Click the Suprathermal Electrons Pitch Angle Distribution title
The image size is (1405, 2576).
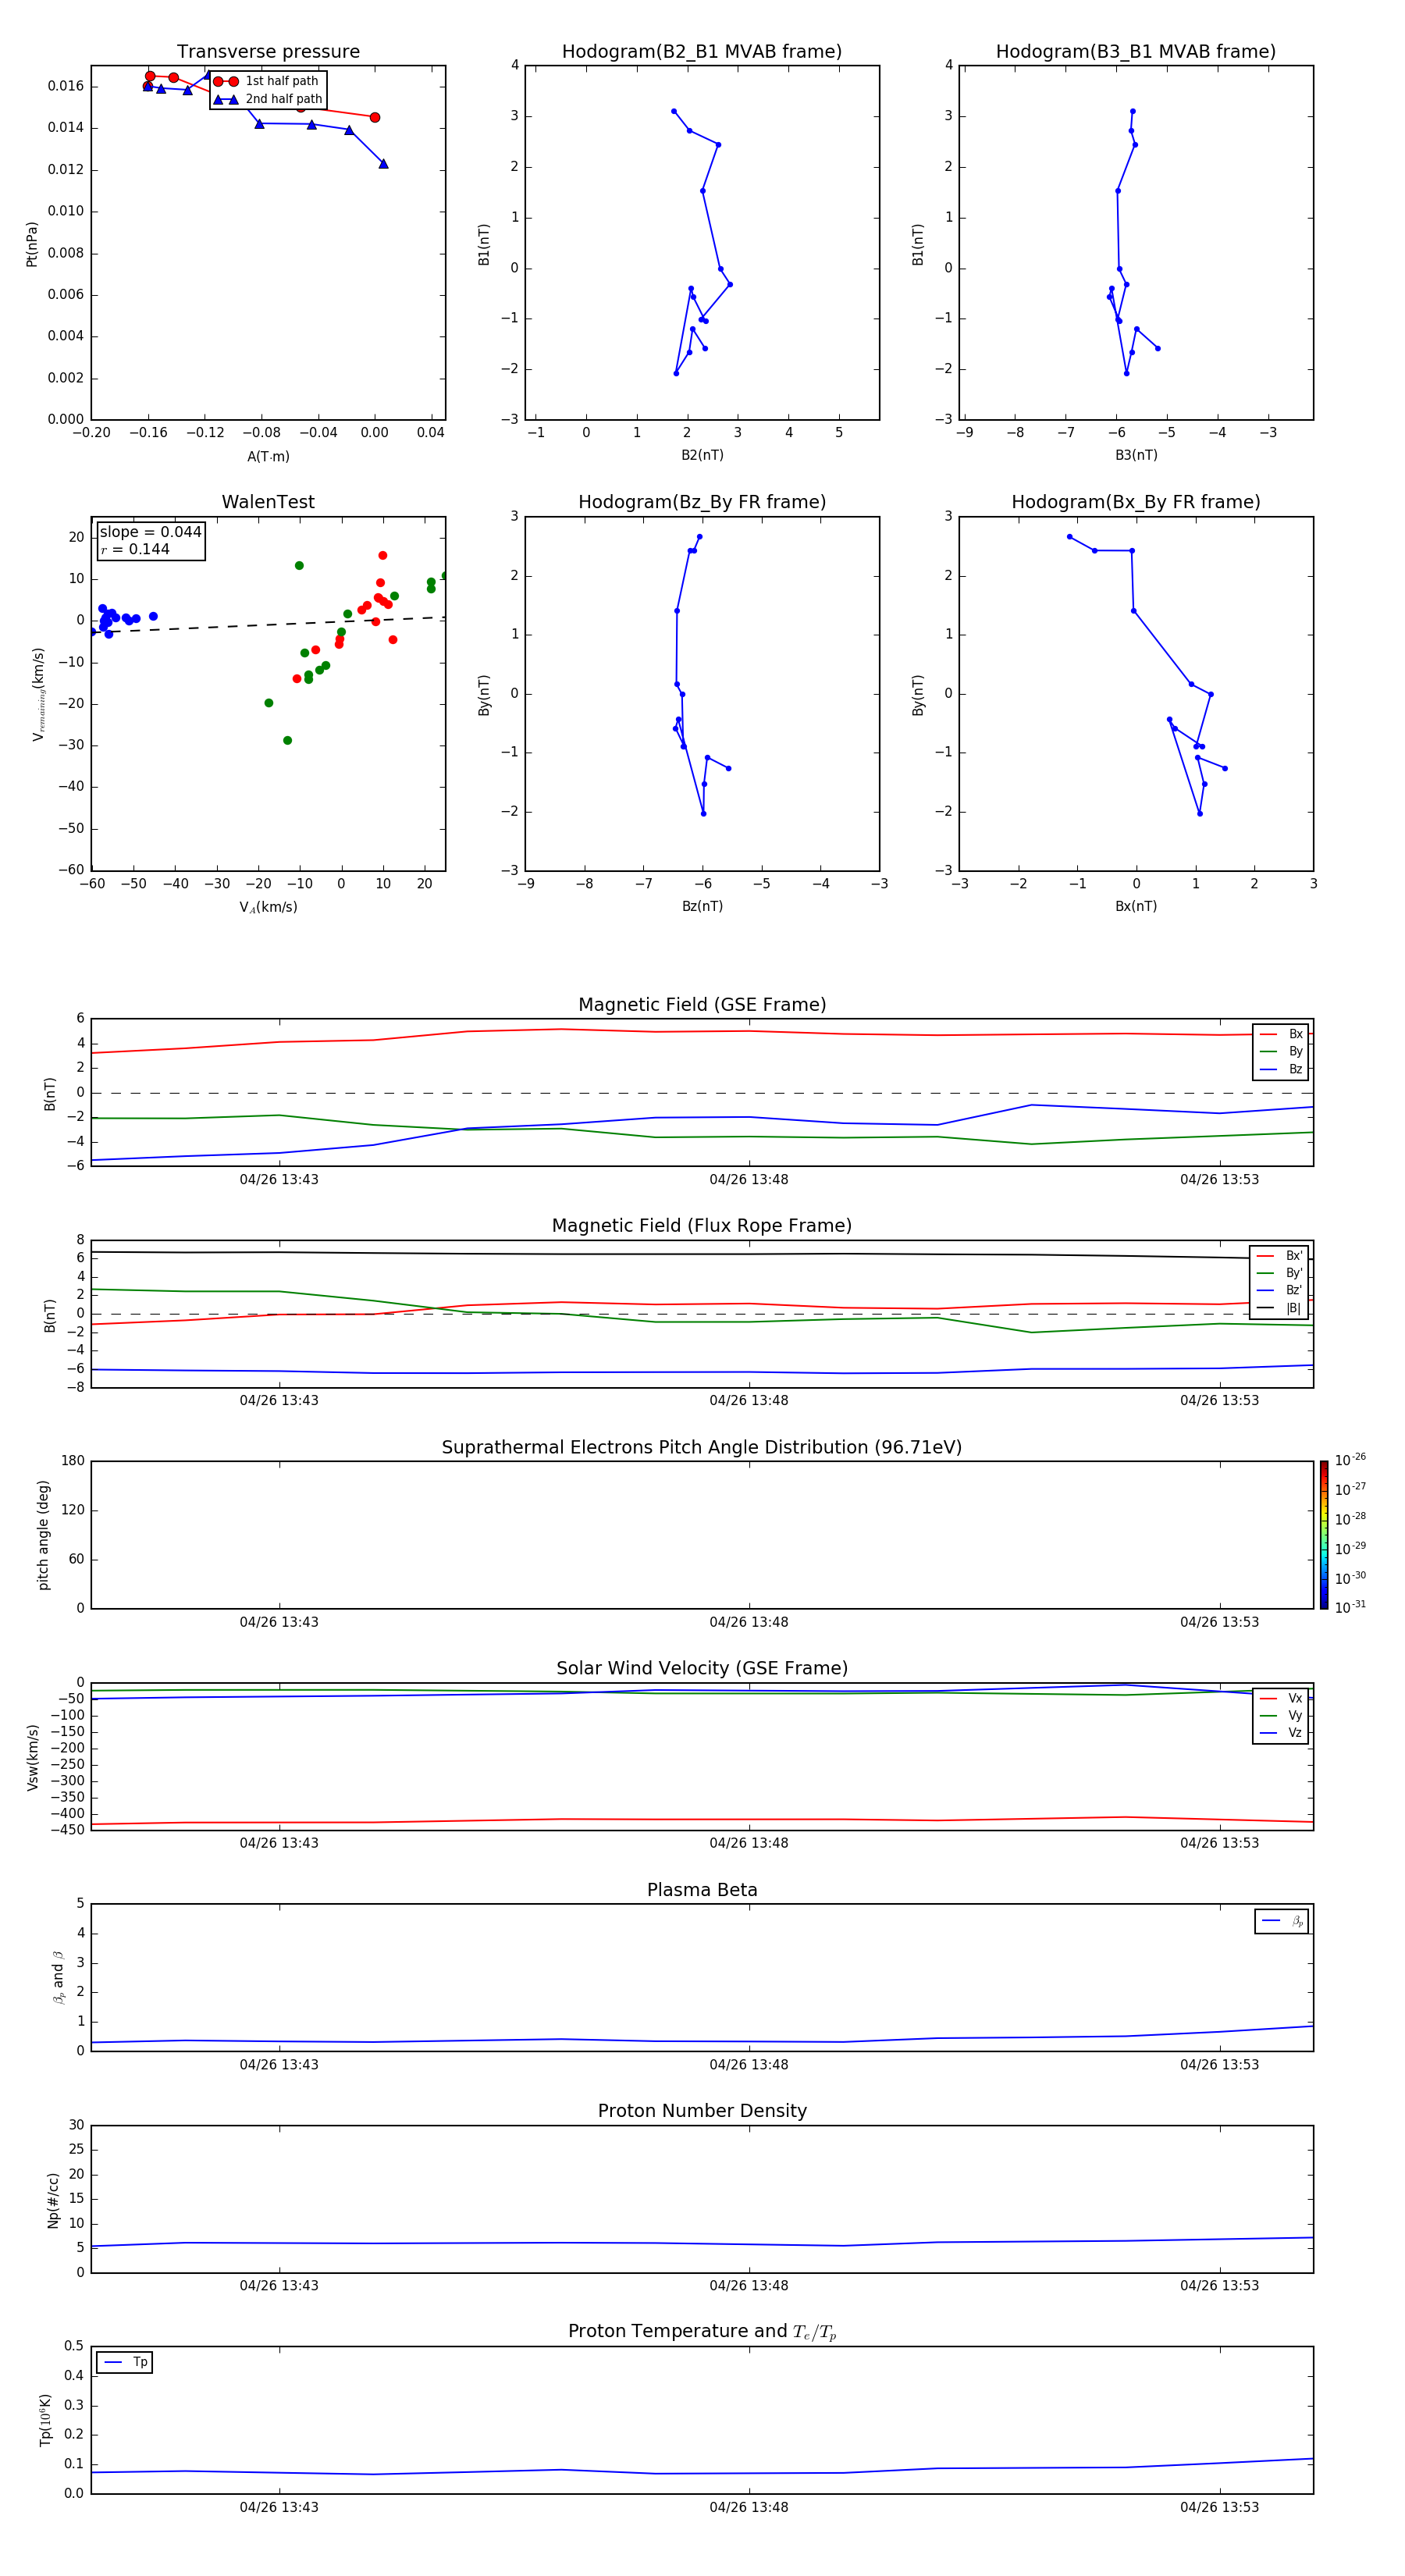(x=702, y=1448)
